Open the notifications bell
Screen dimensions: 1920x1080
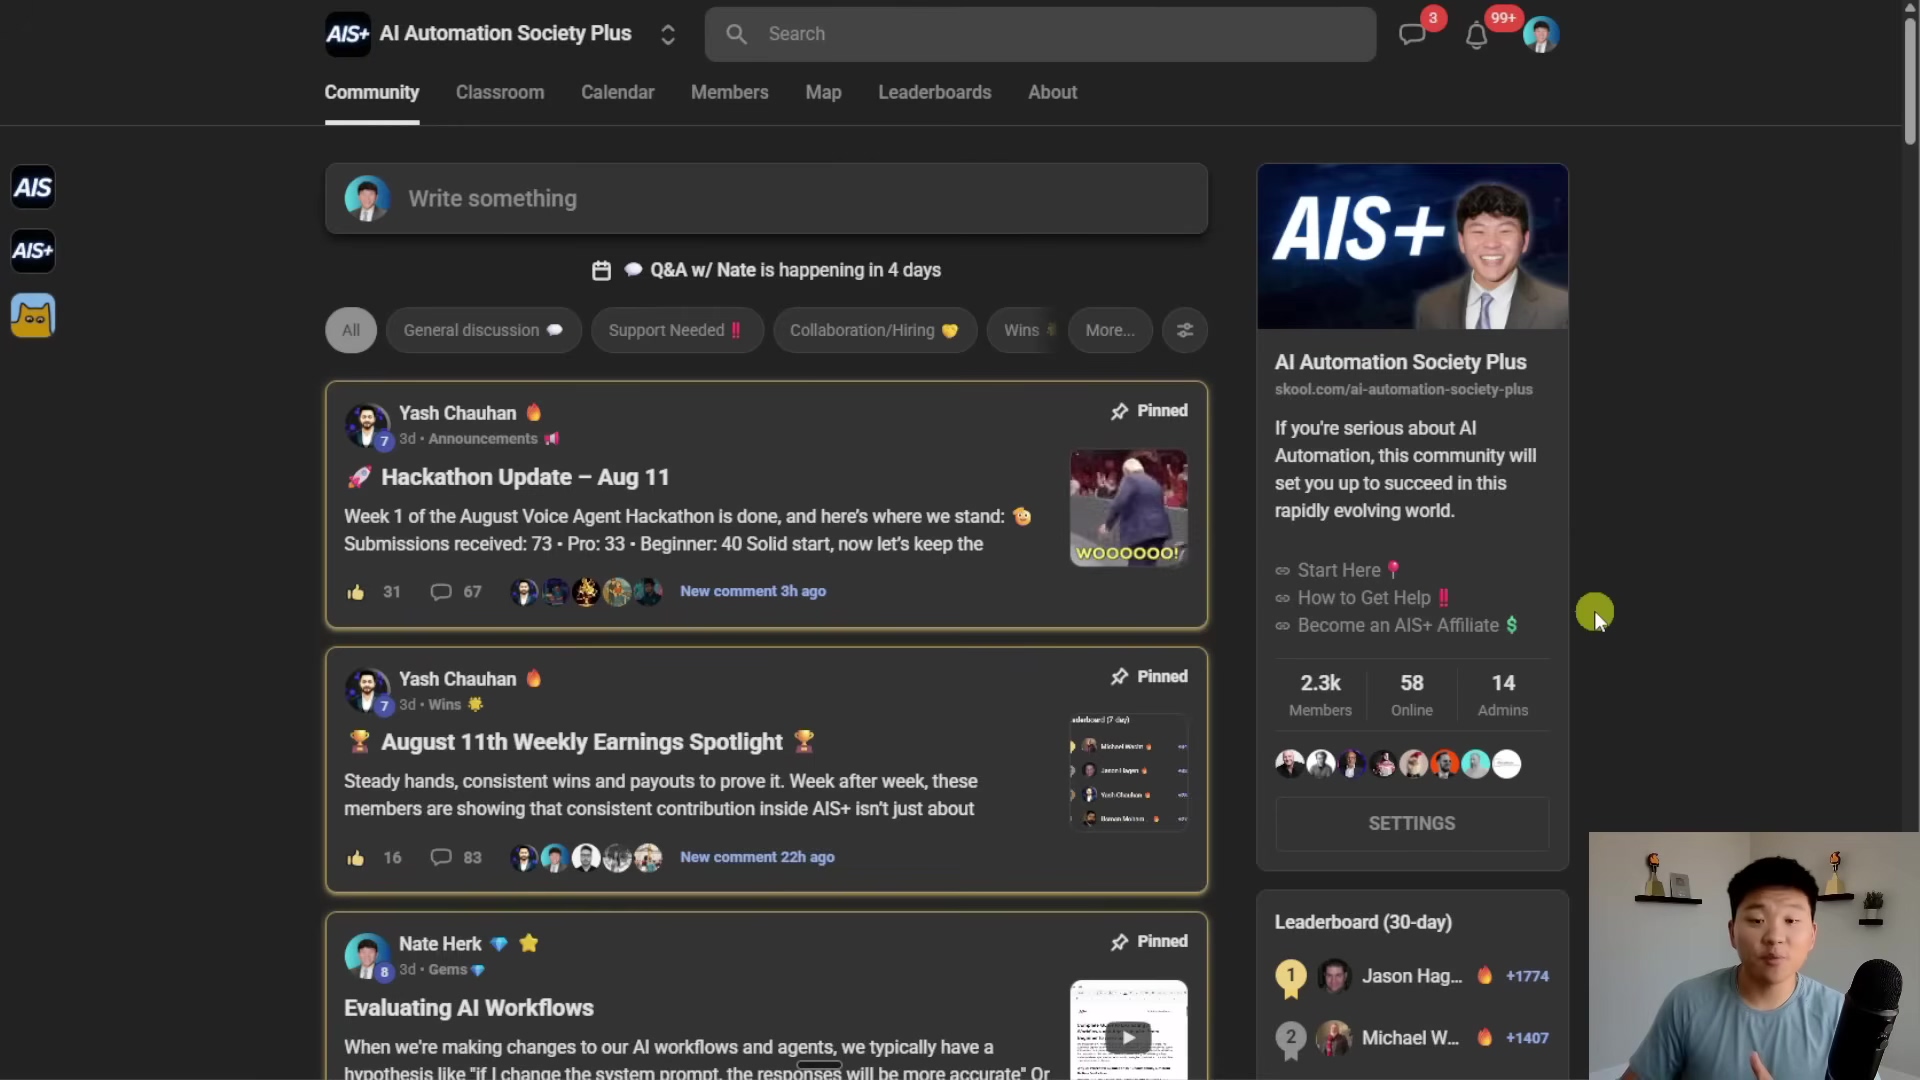click(1476, 36)
